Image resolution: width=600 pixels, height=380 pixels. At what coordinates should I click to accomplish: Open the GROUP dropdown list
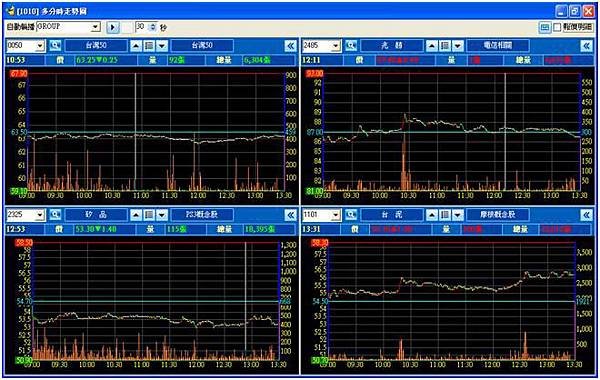pos(95,27)
